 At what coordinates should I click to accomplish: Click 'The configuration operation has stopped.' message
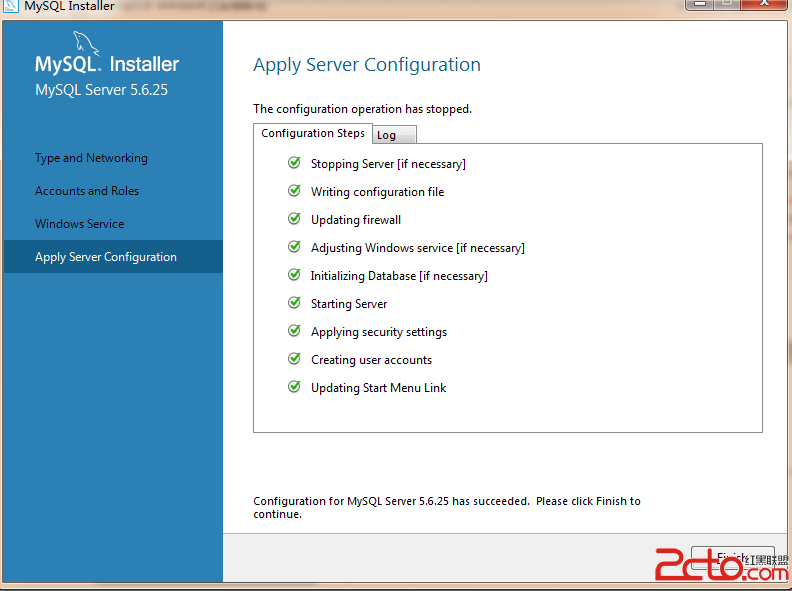tap(362, 109)
